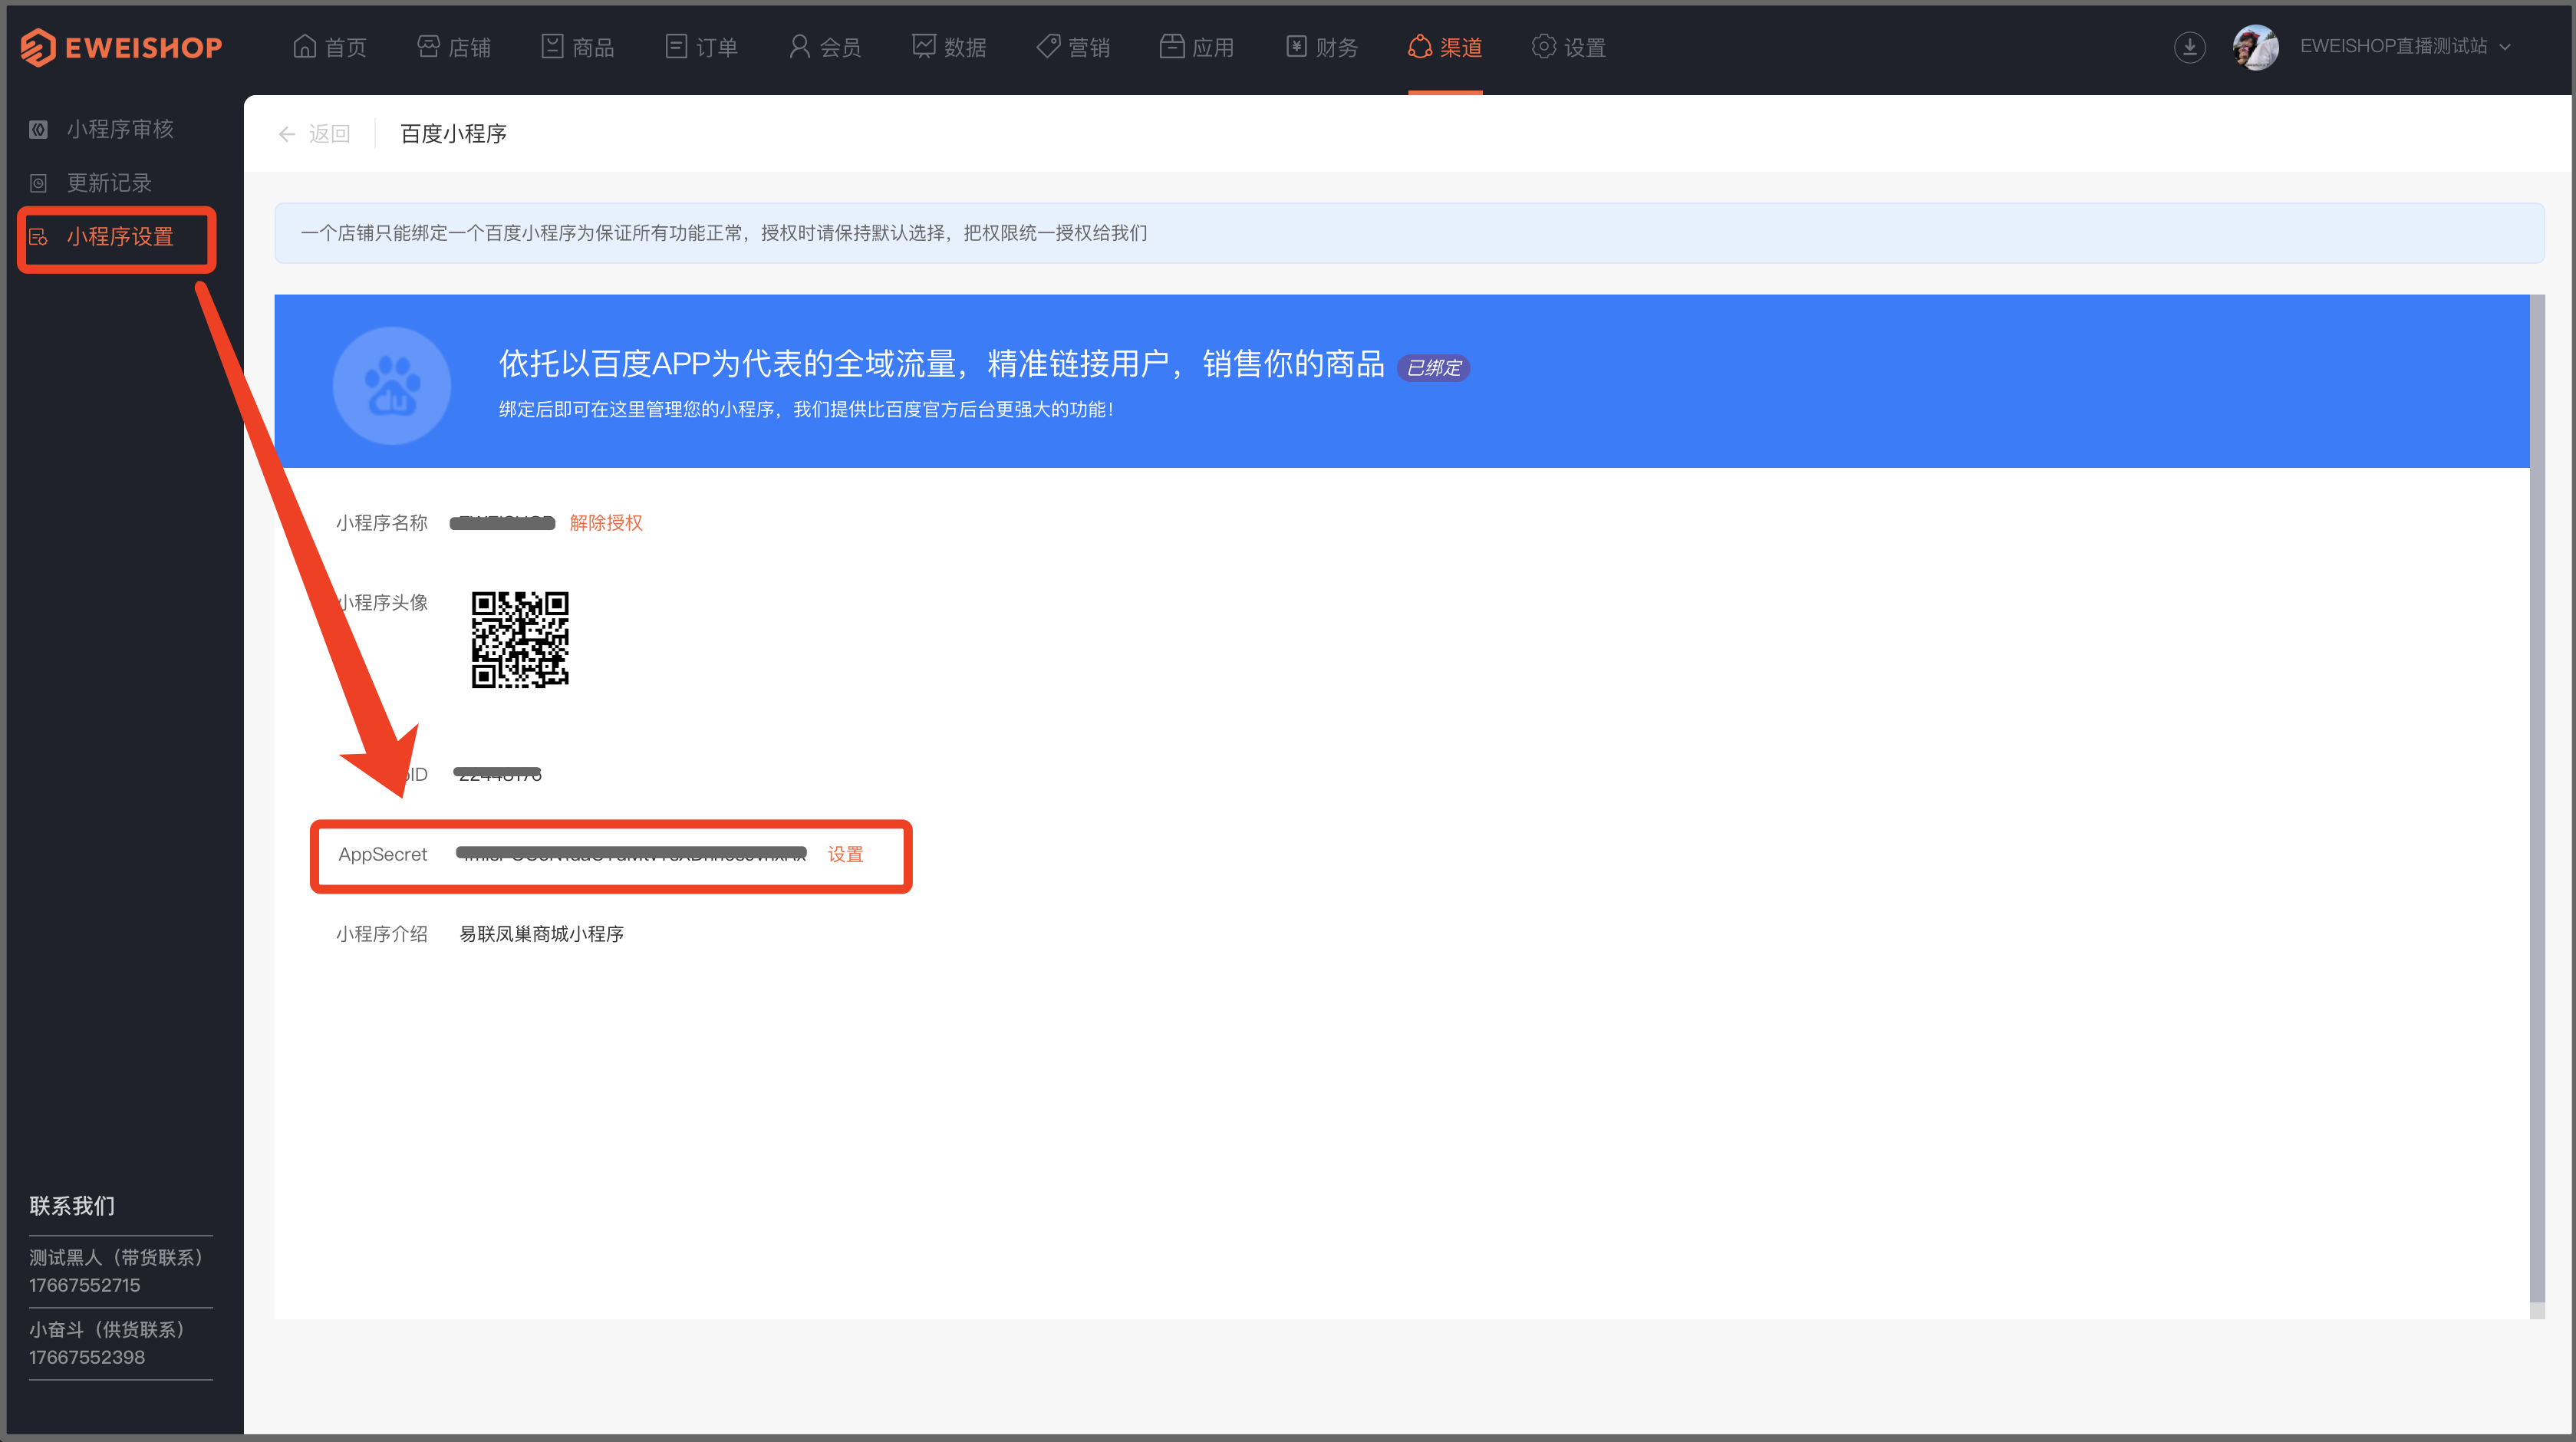Click the description 易联凤巢商城小程序

click(x=542, y=934)
